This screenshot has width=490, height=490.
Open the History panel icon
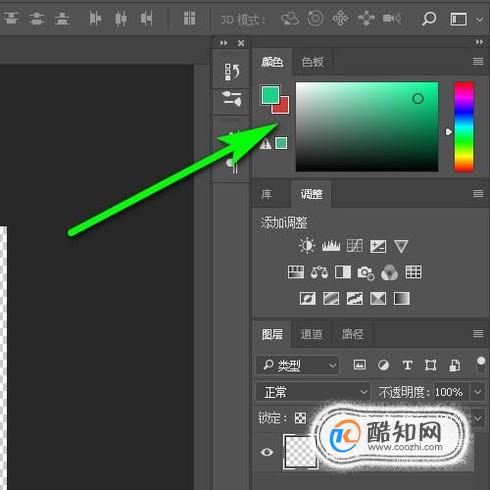click(231, 71)
